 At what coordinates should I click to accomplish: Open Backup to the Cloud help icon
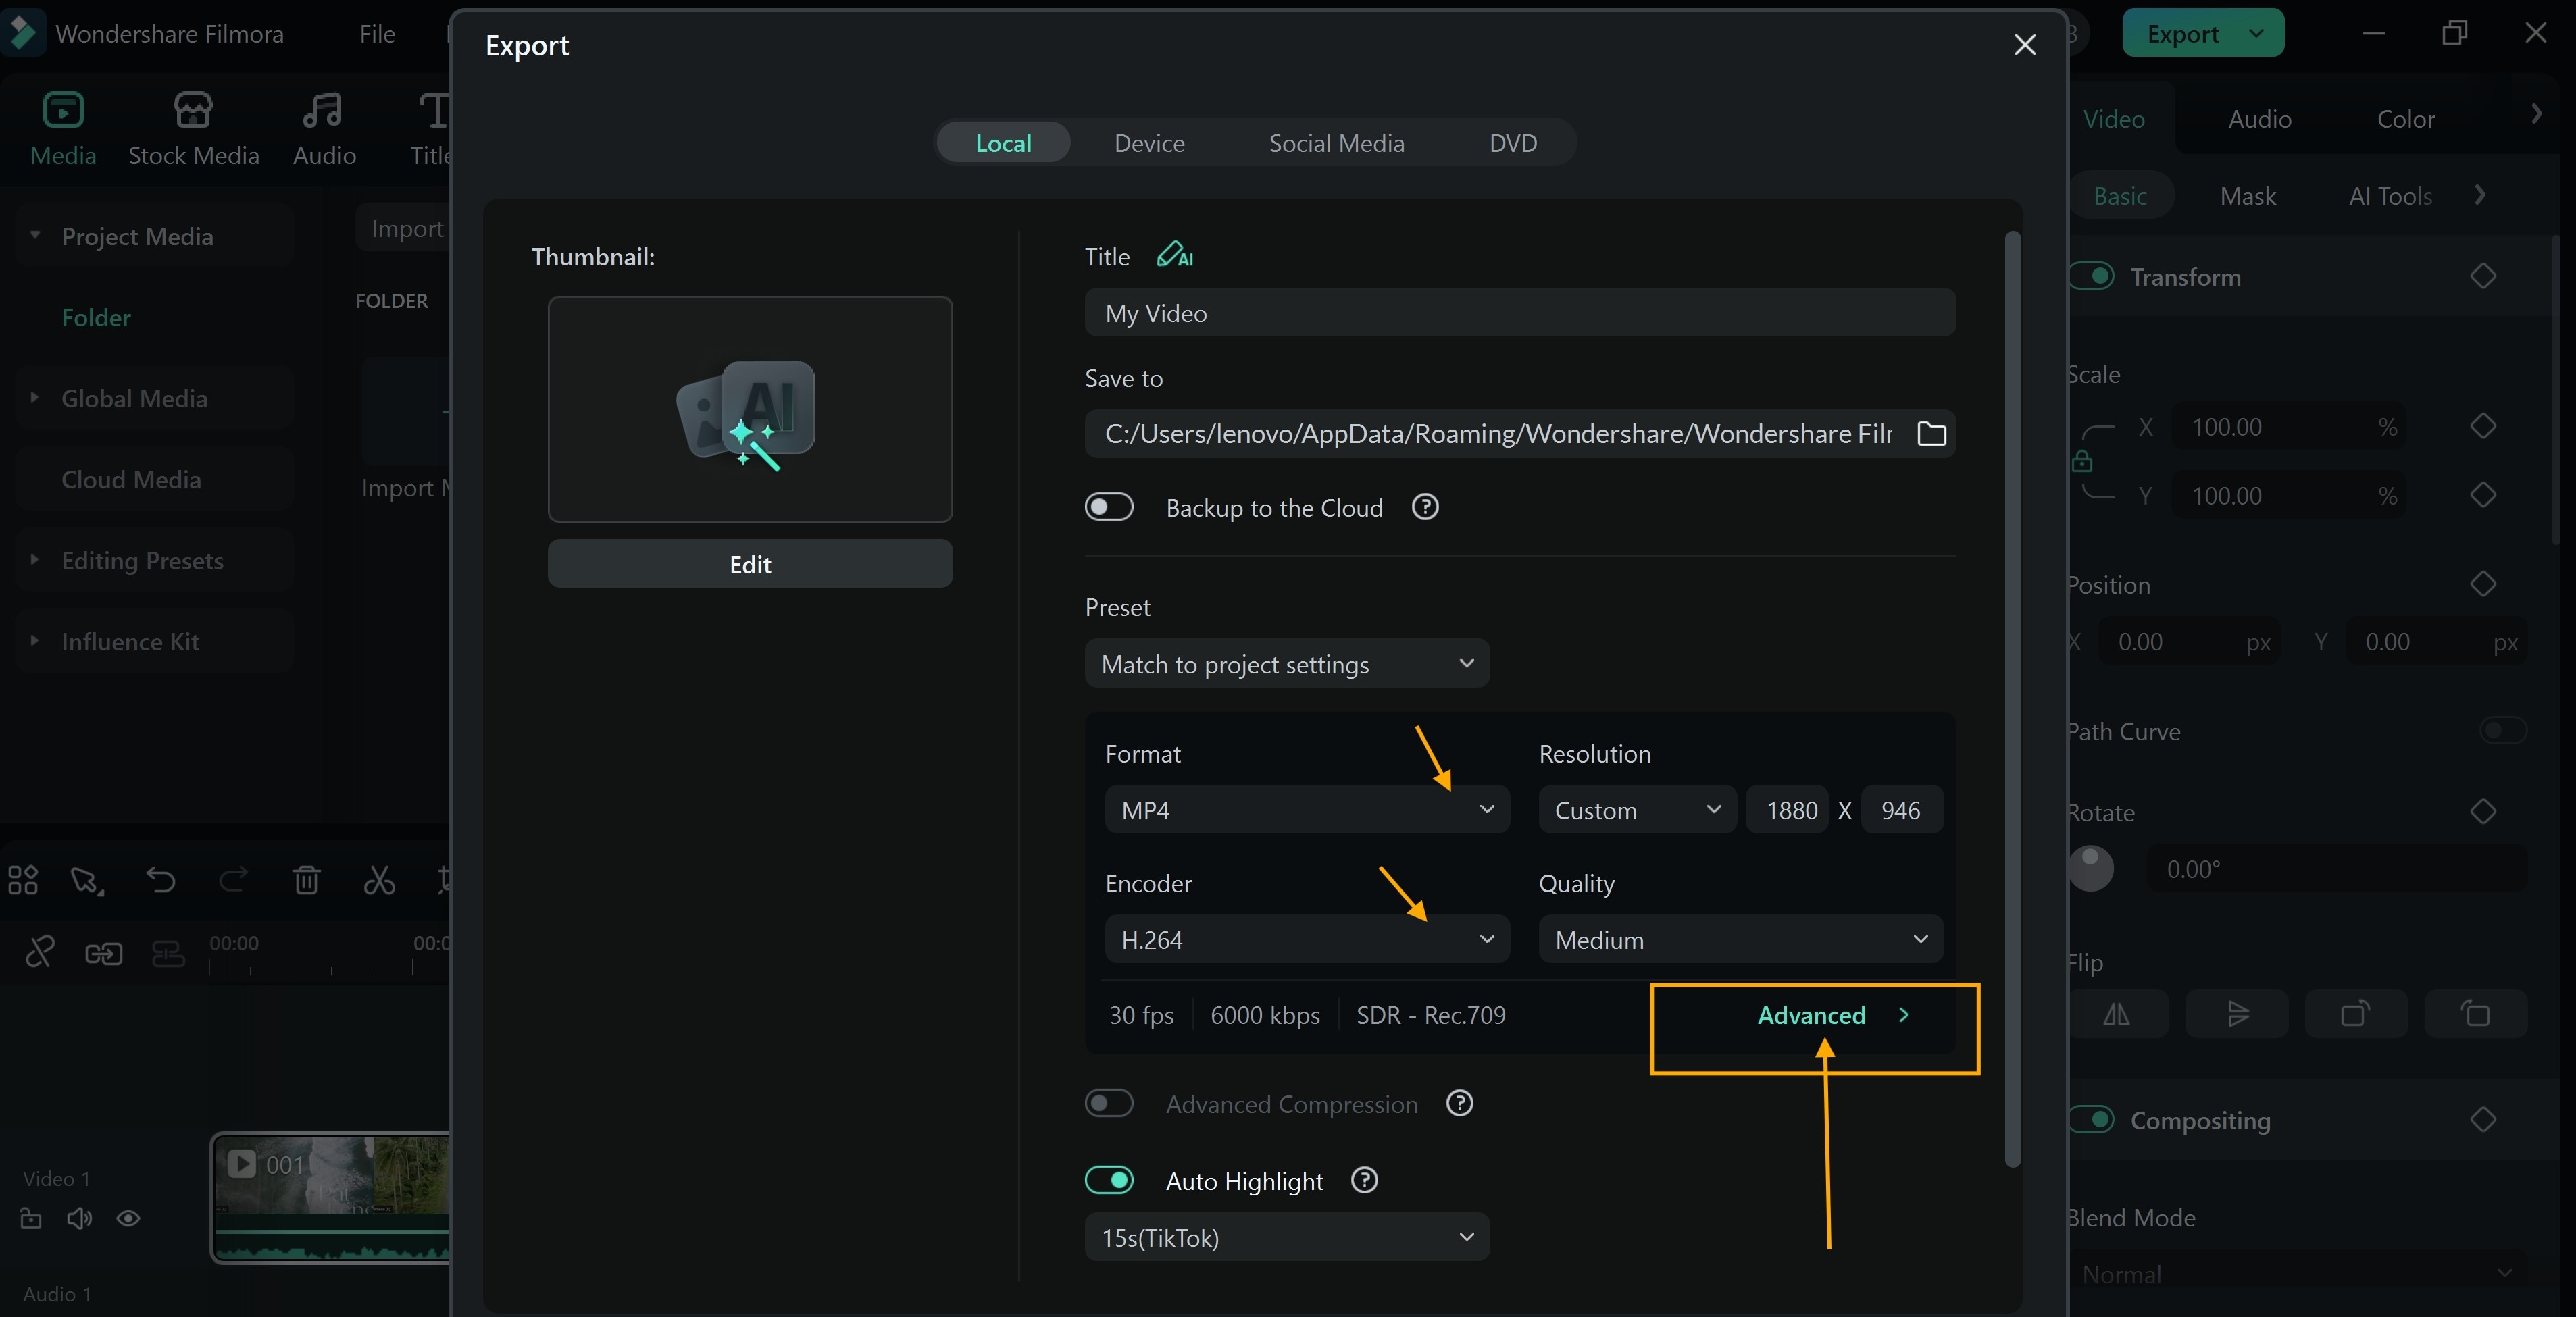(x=1425, y=507)
